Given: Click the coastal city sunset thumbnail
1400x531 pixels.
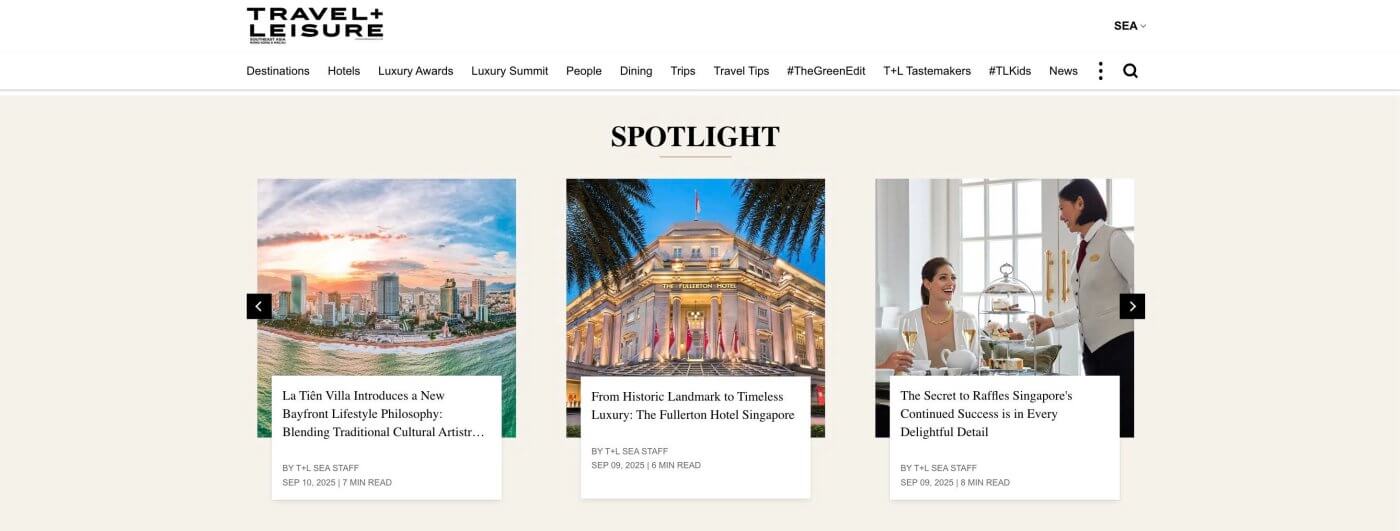Looking at the screenshot, I should pyautogui.click(x=386, y=277).
